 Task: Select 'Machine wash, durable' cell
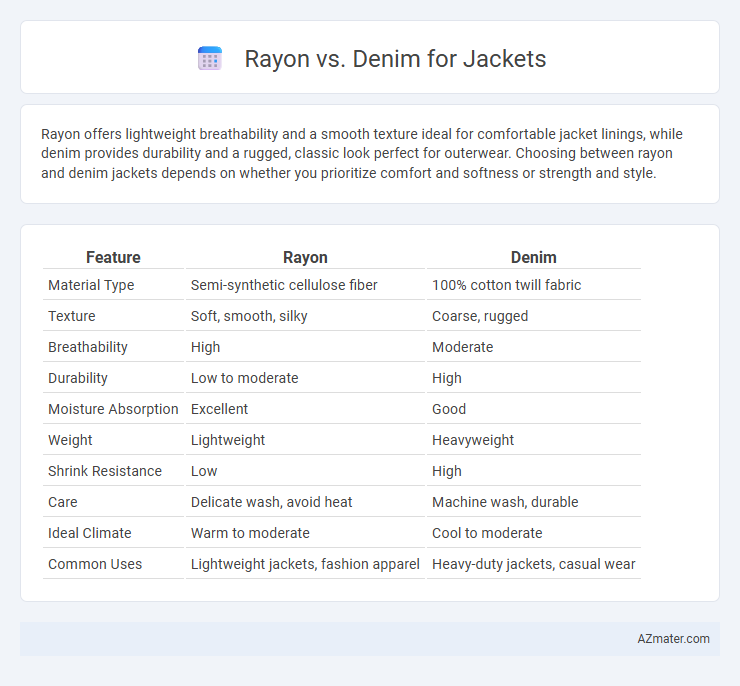505,502
